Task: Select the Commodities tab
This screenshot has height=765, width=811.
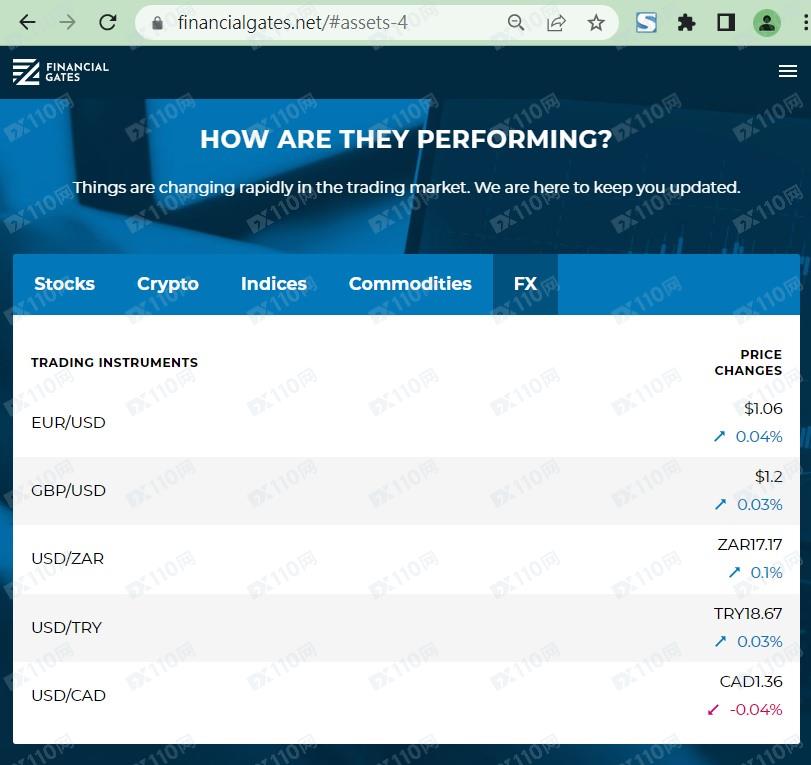Action: (x=410, y=284)
